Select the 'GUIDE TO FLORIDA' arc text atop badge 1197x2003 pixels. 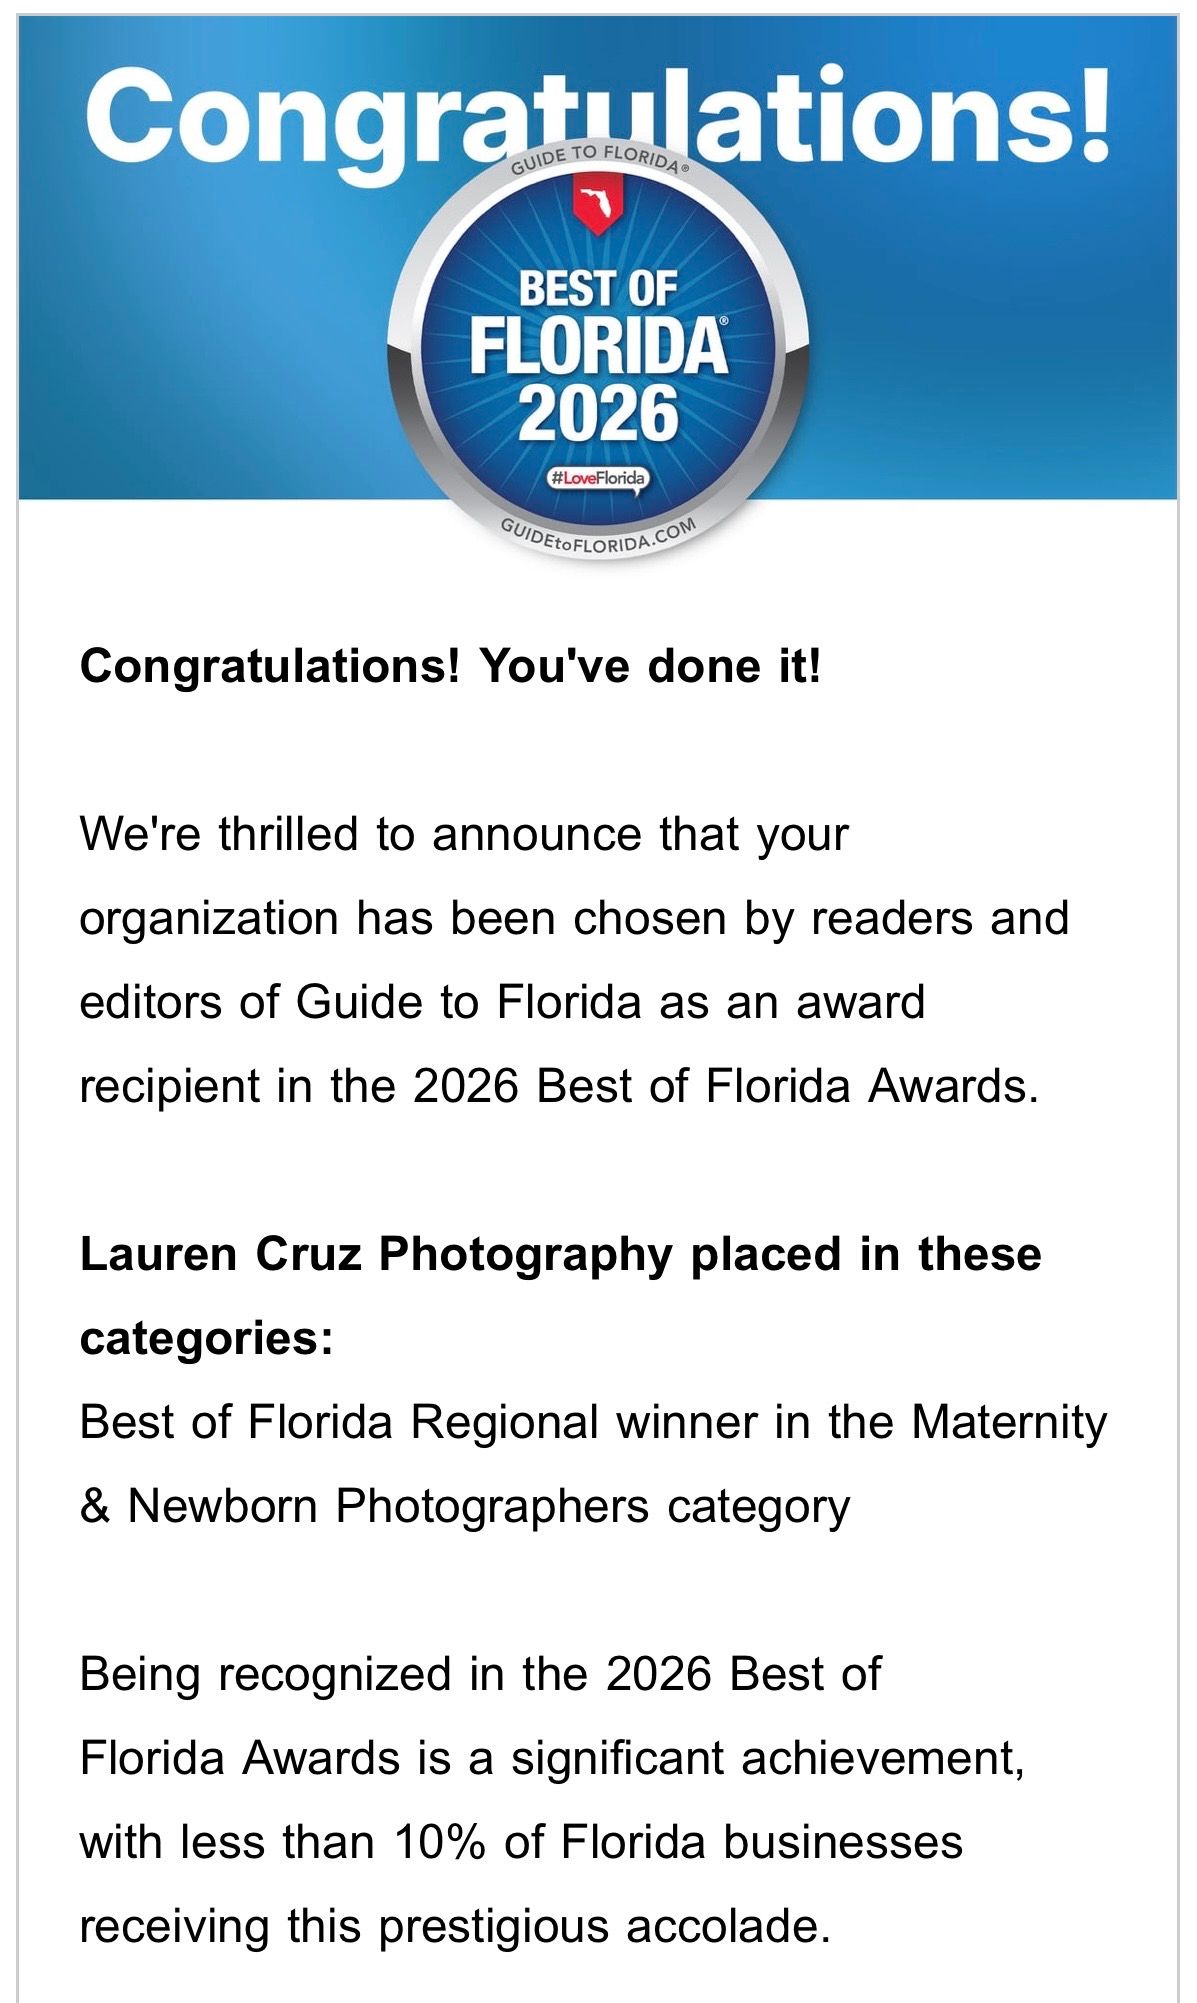pos(598,158)
